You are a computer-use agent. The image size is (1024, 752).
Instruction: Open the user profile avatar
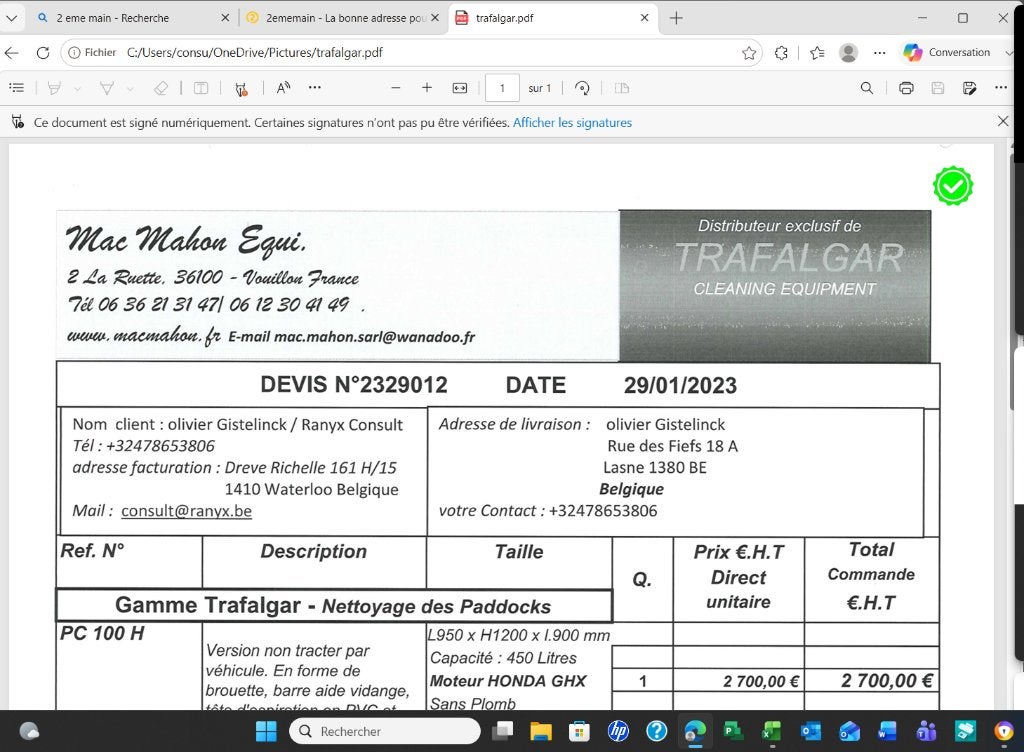[848, 53]
